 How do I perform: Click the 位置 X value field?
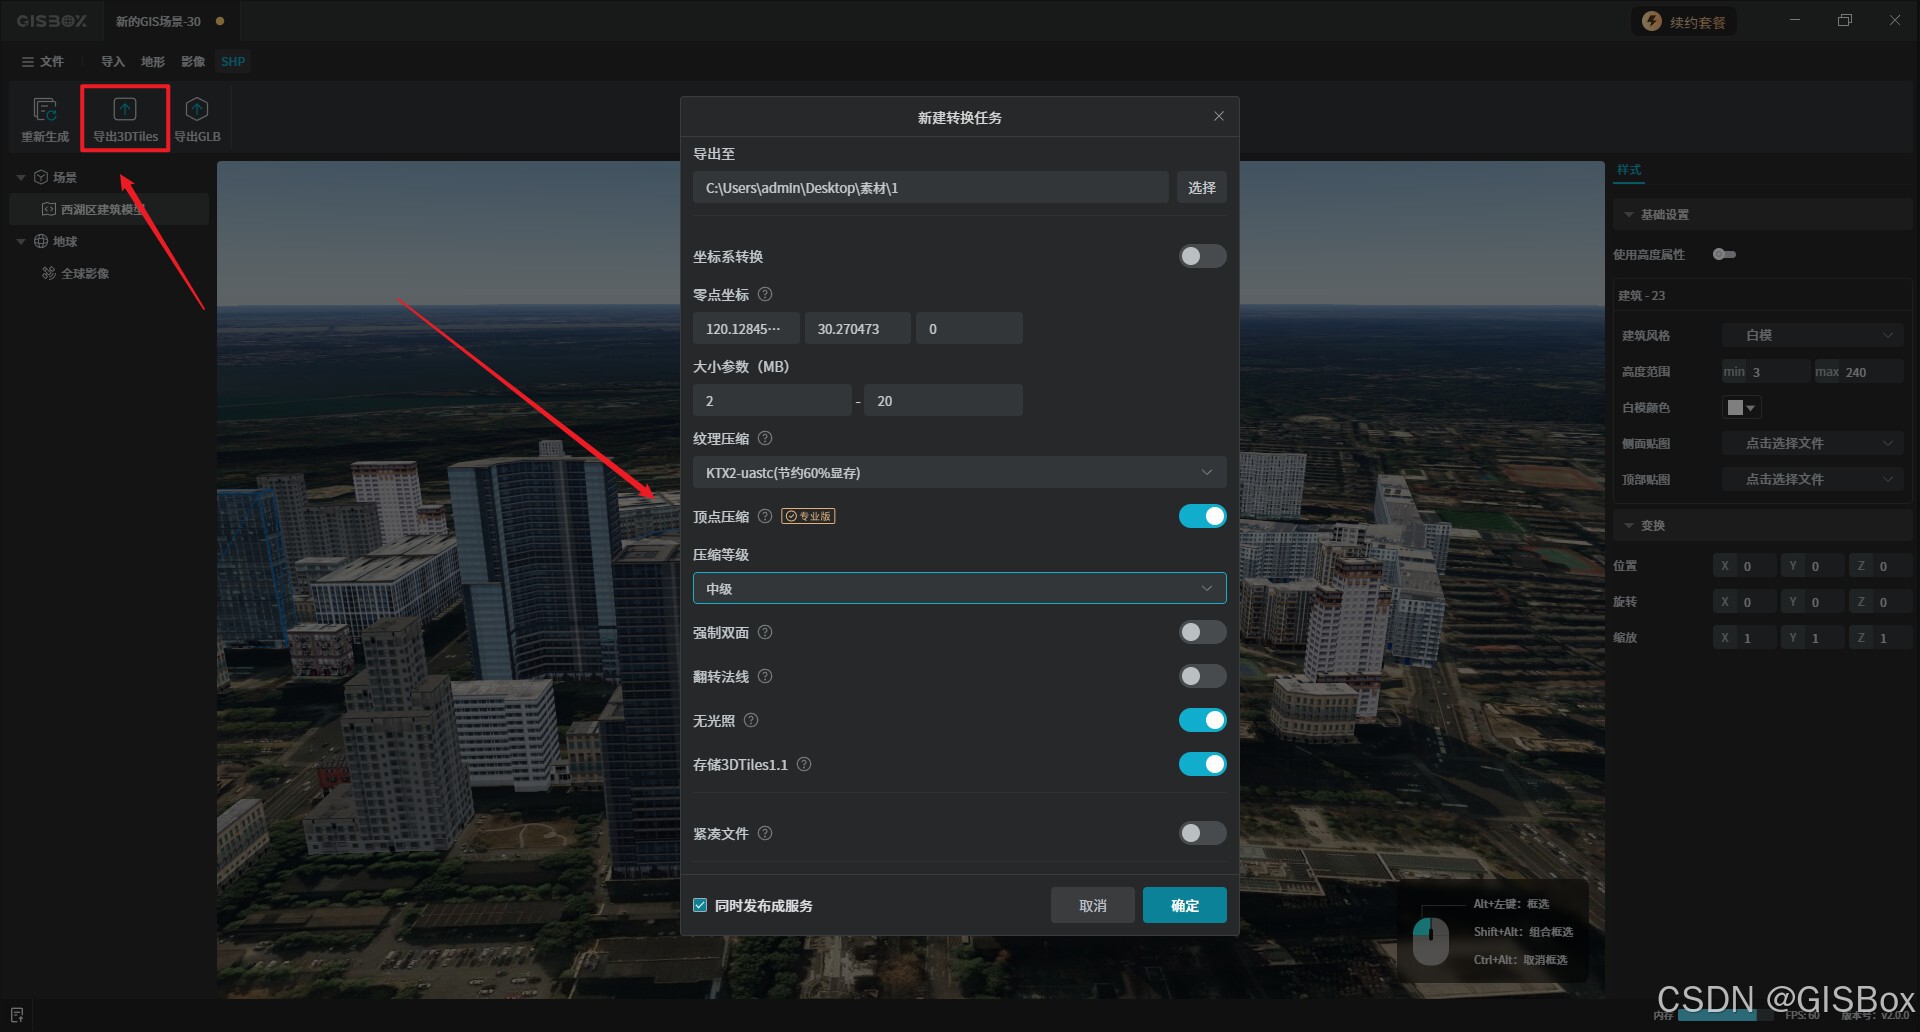tap(1745, 566)
